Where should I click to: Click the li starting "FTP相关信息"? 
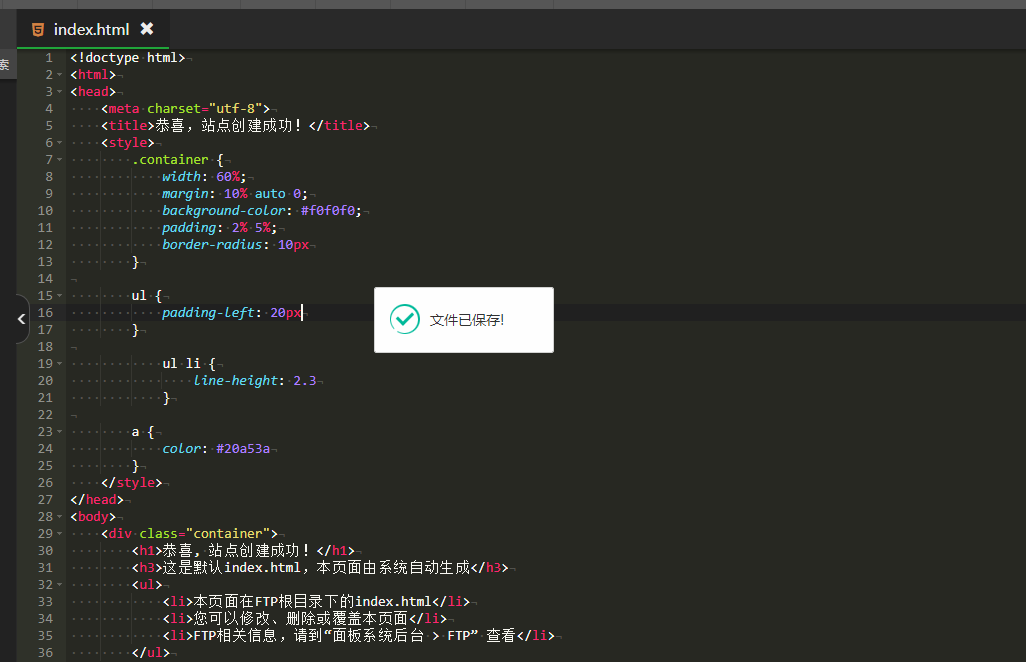(359, 636)
